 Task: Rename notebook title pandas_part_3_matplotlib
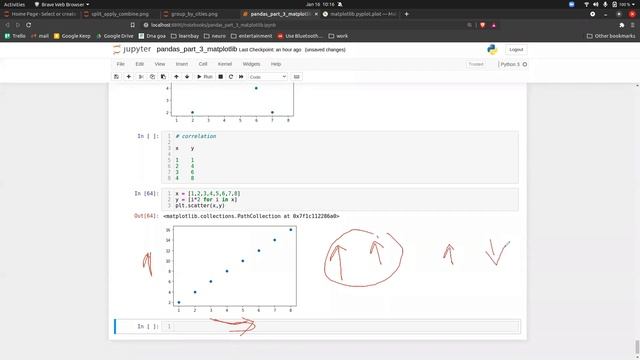[x=196, y=49]
